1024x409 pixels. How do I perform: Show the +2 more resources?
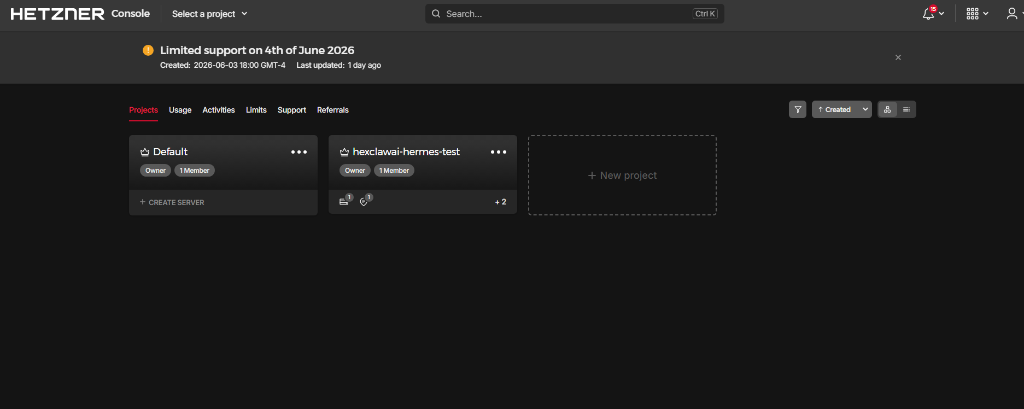[x=500, y=203]
